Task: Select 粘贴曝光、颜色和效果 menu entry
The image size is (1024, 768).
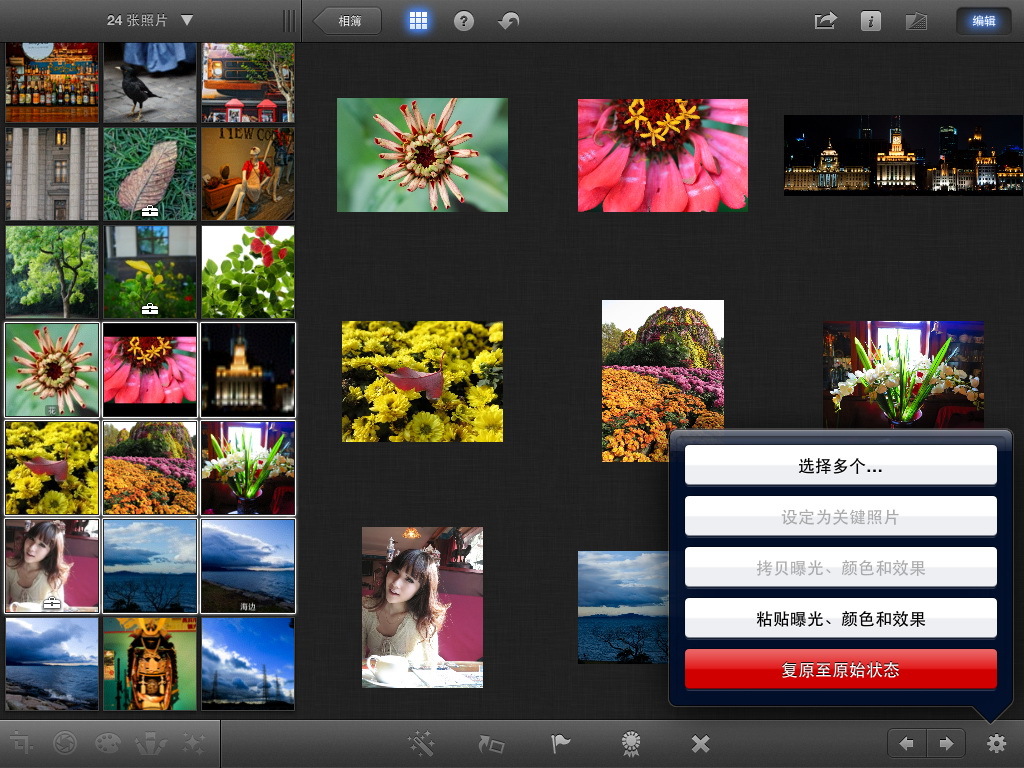Action: (x=840, y=618)
